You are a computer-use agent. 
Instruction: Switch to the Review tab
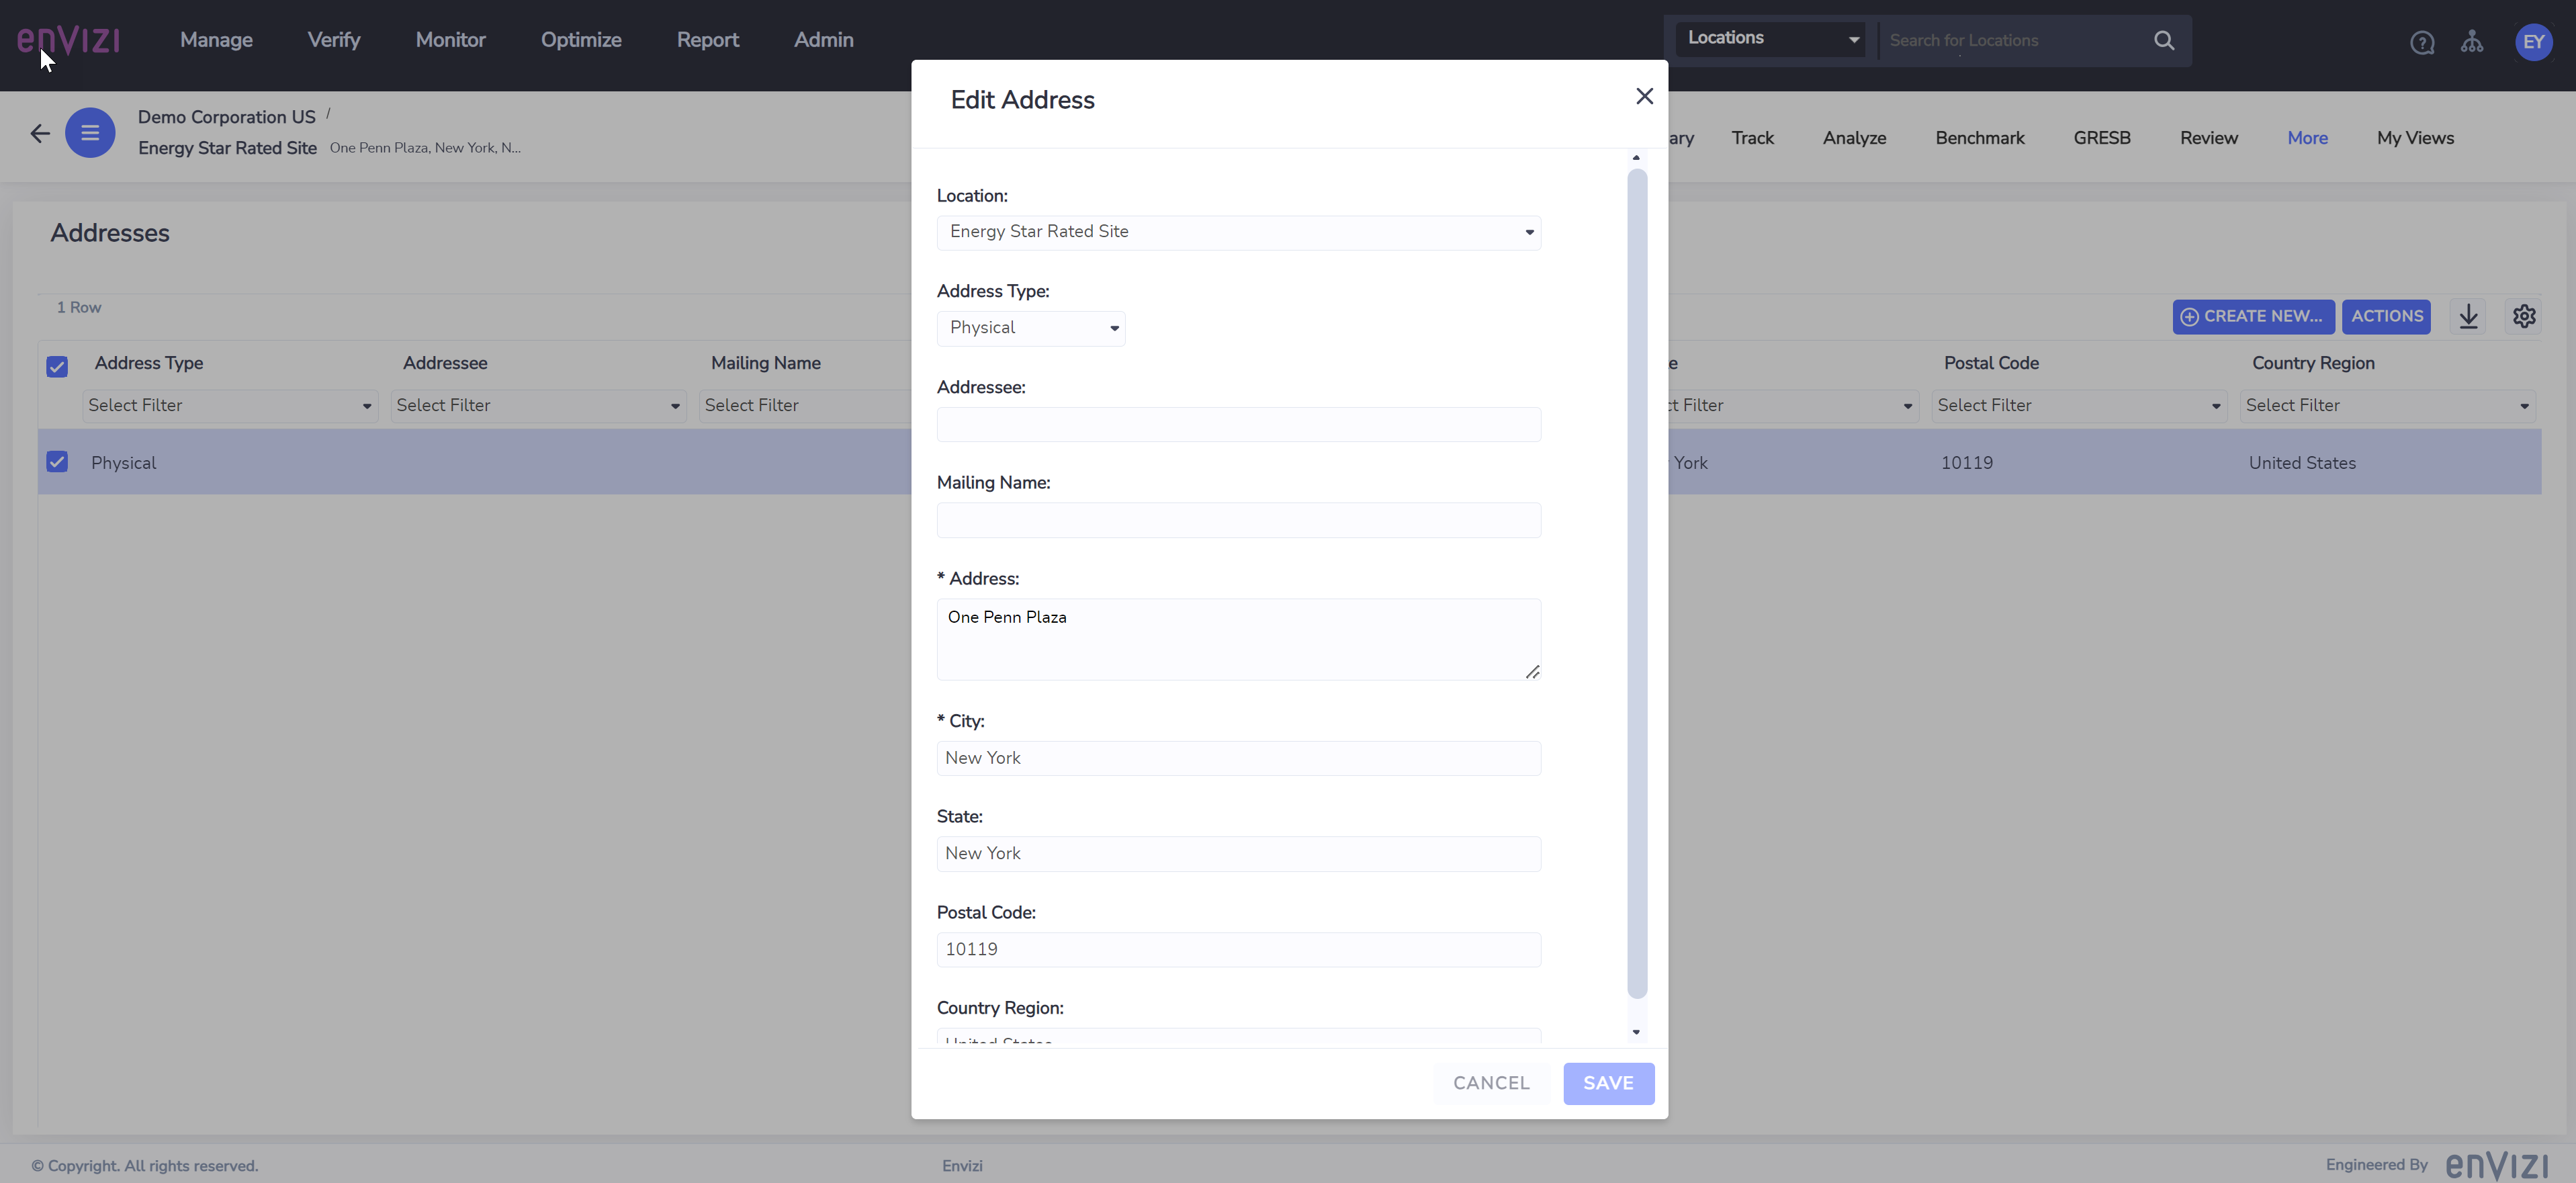coord(2208,138)
